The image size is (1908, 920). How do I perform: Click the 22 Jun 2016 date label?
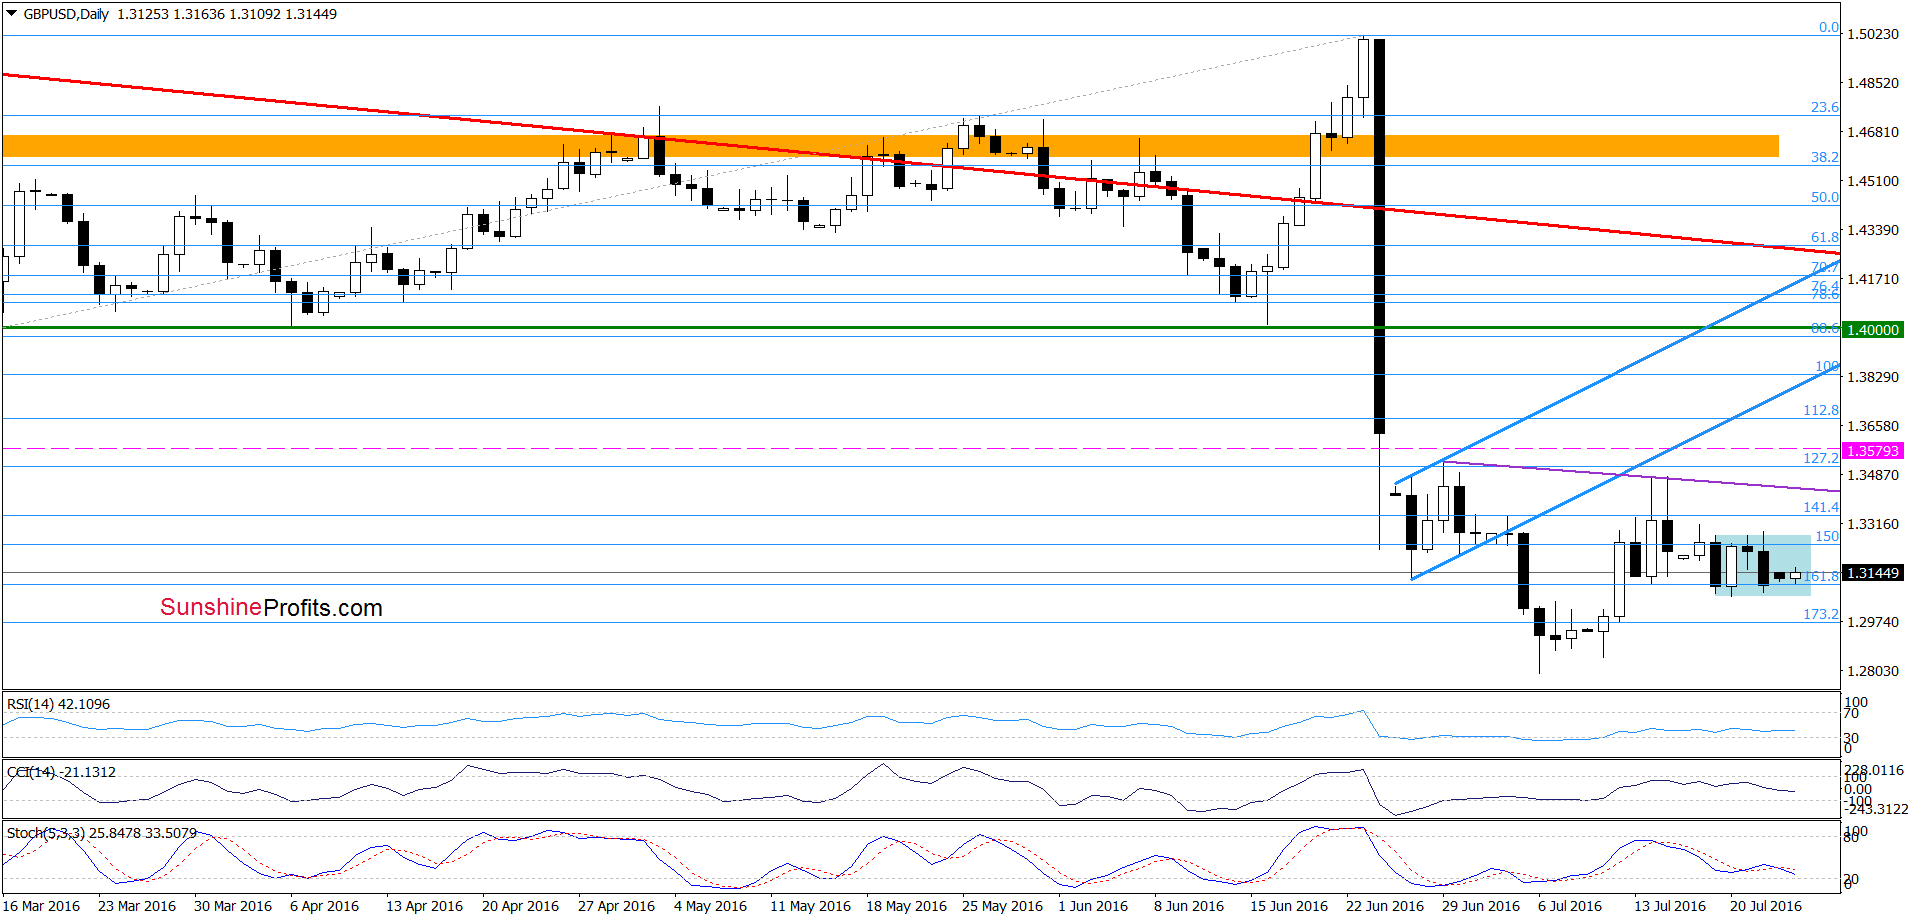pyautogui.click(x=1385, y=906)
